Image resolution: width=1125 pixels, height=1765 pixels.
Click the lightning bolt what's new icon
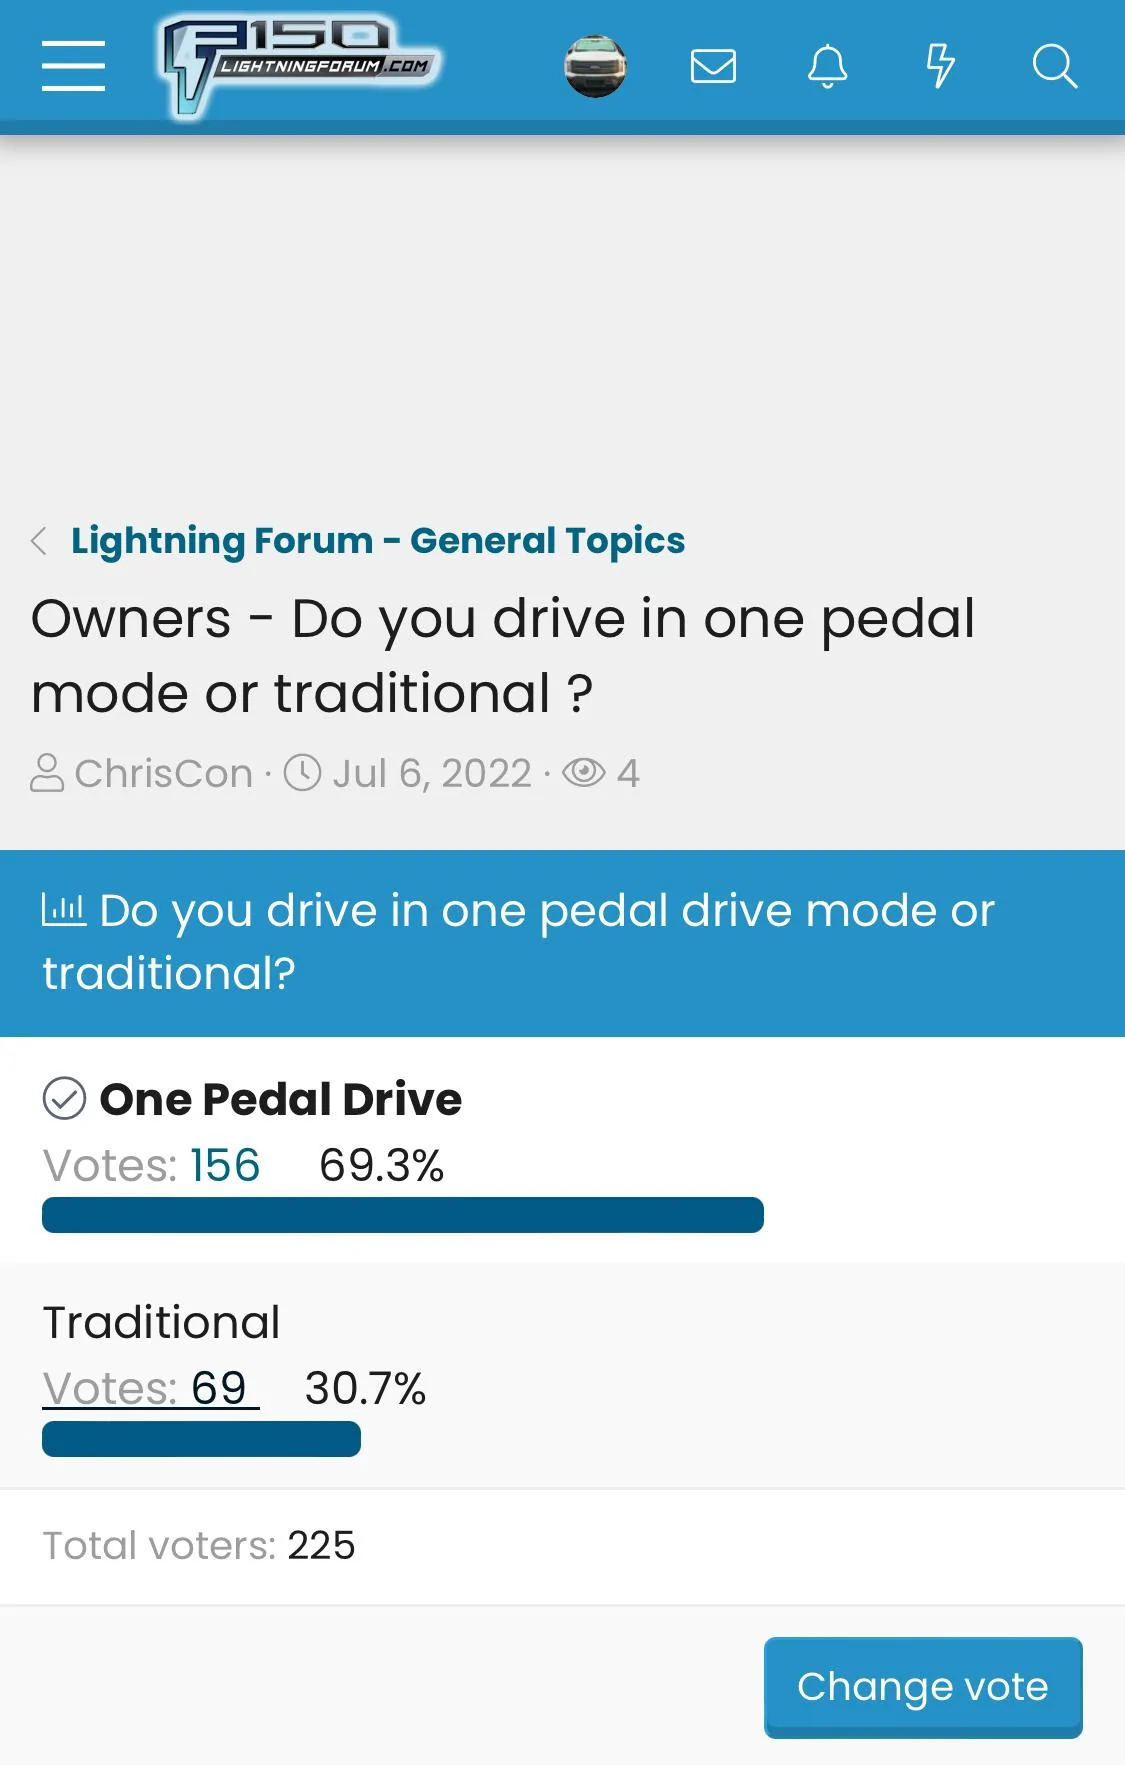pos(940,67)
